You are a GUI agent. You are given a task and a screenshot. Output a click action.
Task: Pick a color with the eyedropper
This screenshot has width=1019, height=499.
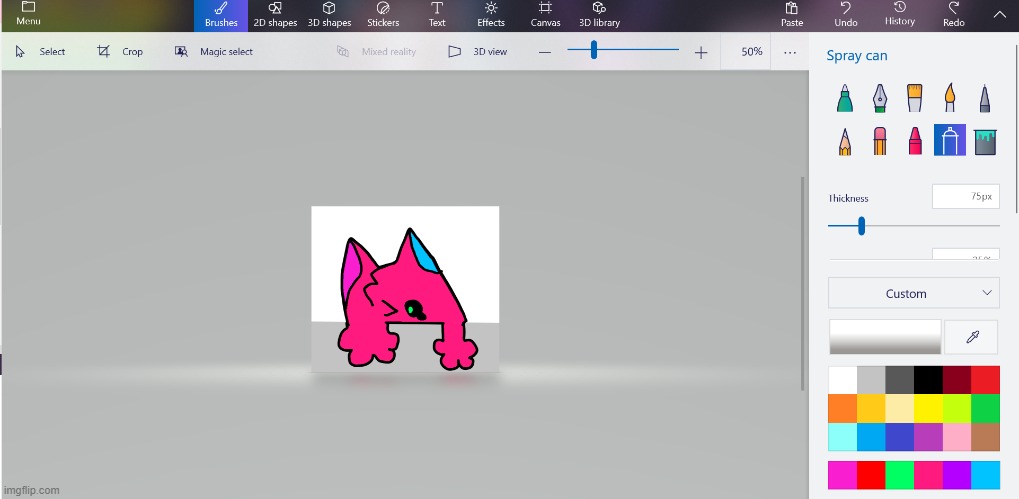pos(972,337)
